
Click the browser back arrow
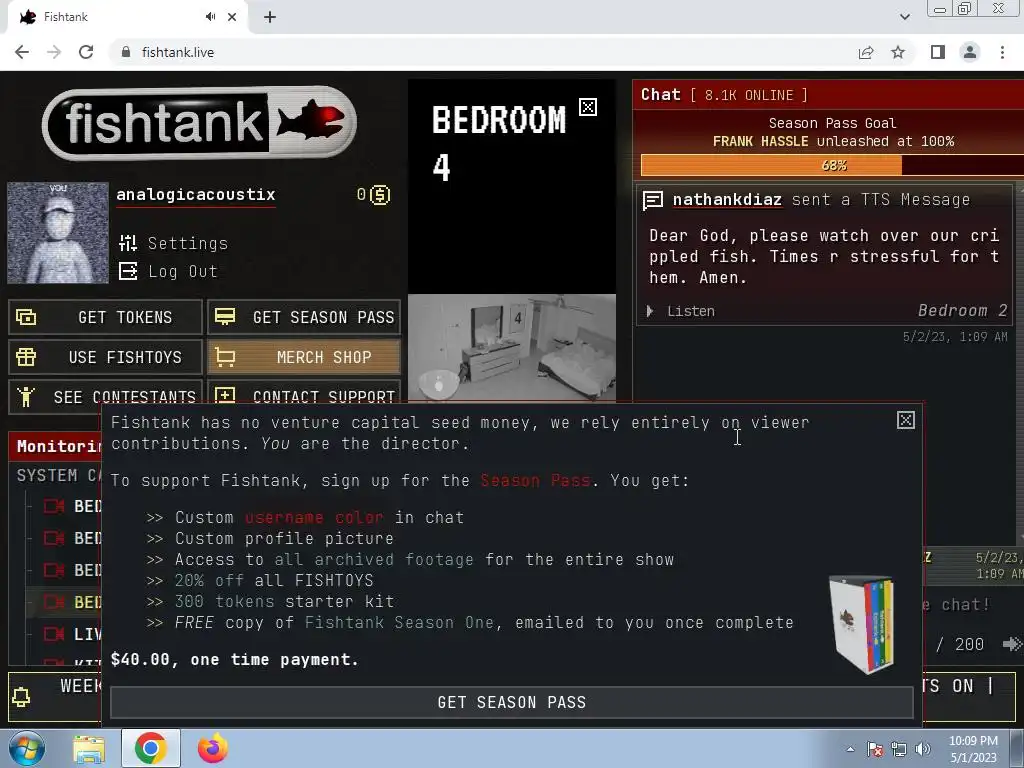click(x=22, y=52)
